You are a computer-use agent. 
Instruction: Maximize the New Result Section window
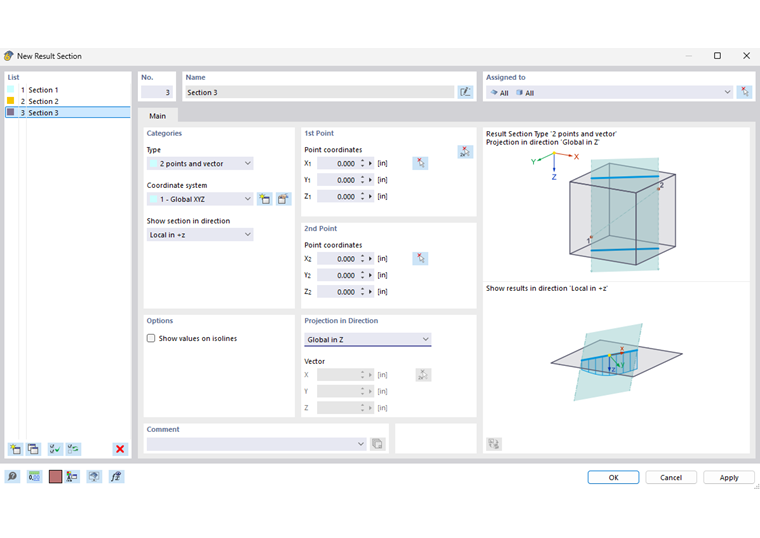[x=717, y=56]
